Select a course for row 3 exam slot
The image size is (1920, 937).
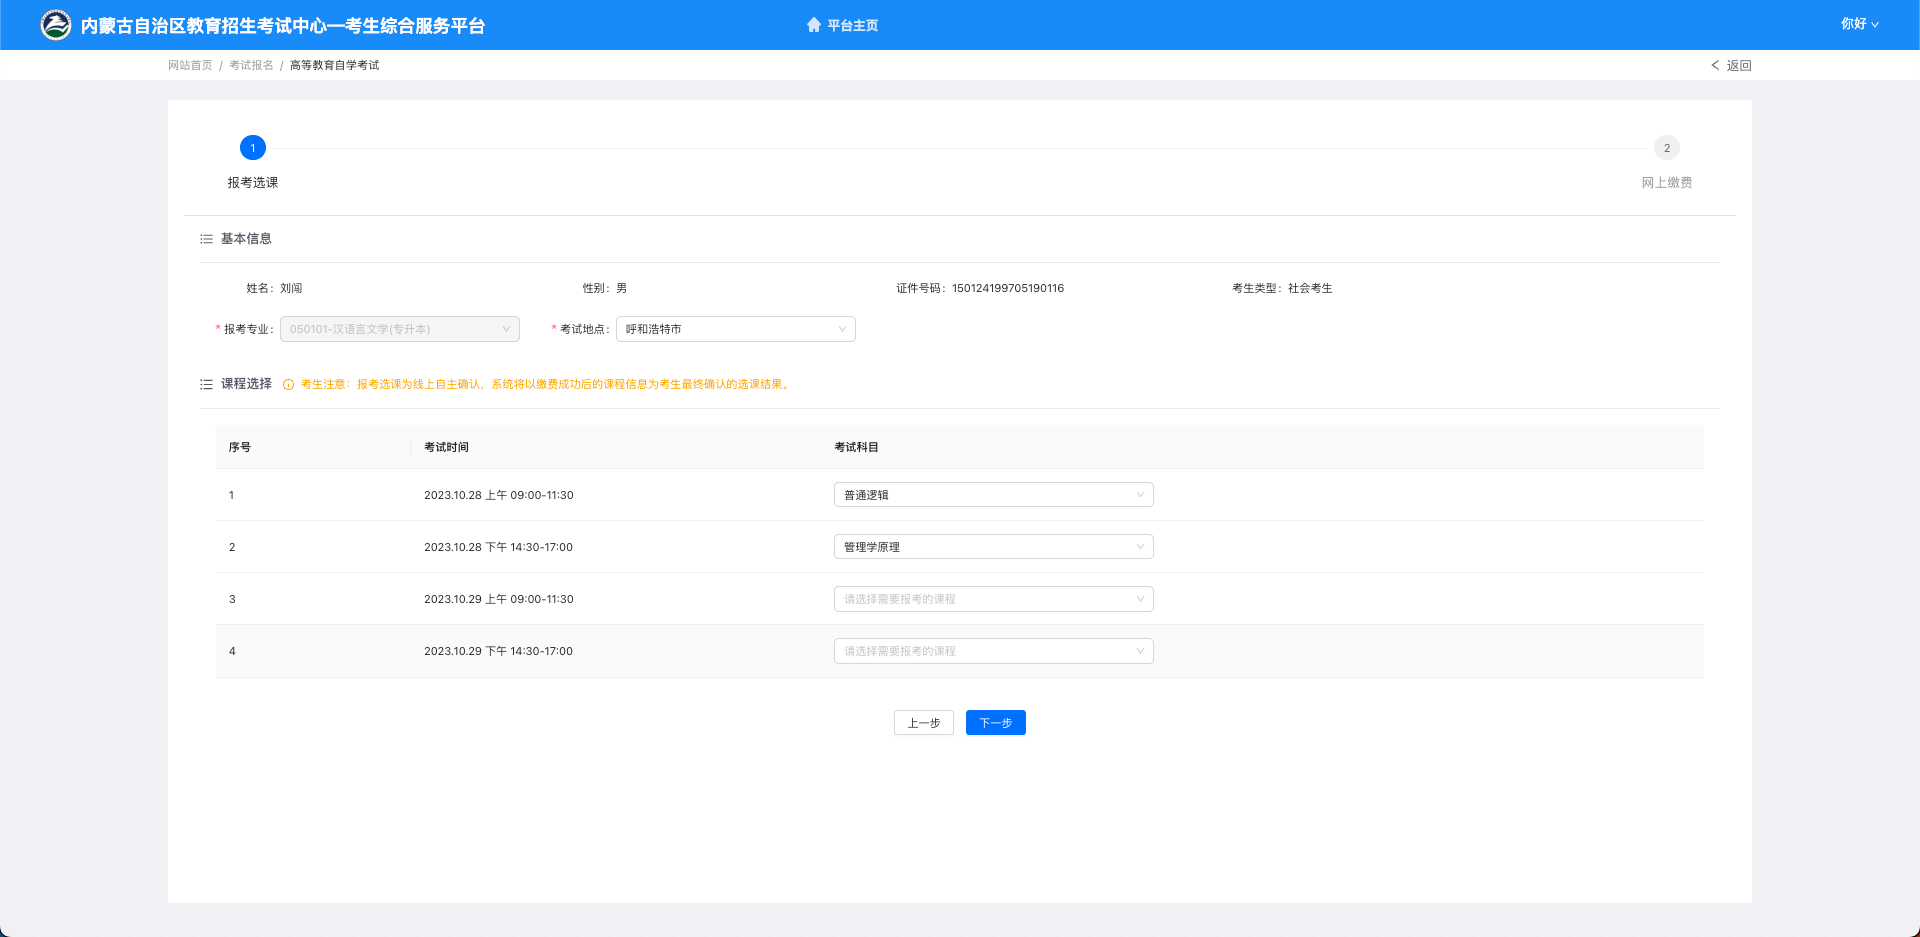[993, 599]
